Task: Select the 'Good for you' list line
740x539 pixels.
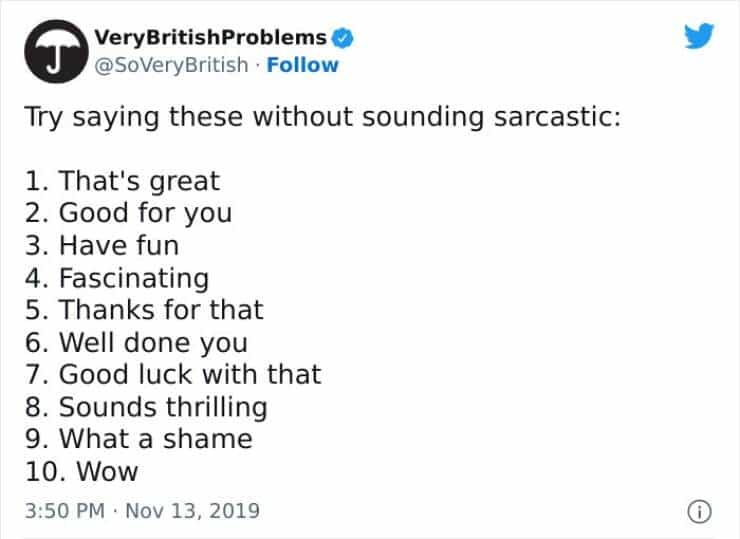Action: (127, 213)
